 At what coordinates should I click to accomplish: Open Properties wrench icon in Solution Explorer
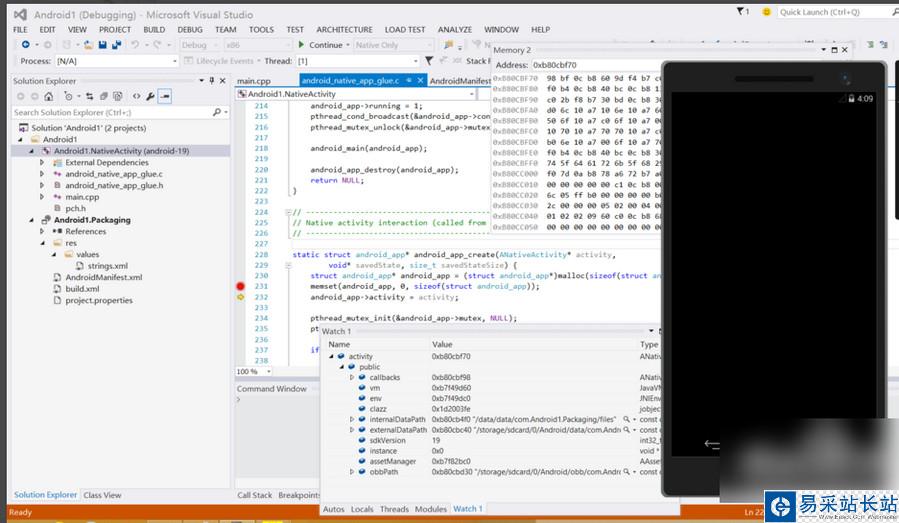pyautogui.click(x=150, y=96)
